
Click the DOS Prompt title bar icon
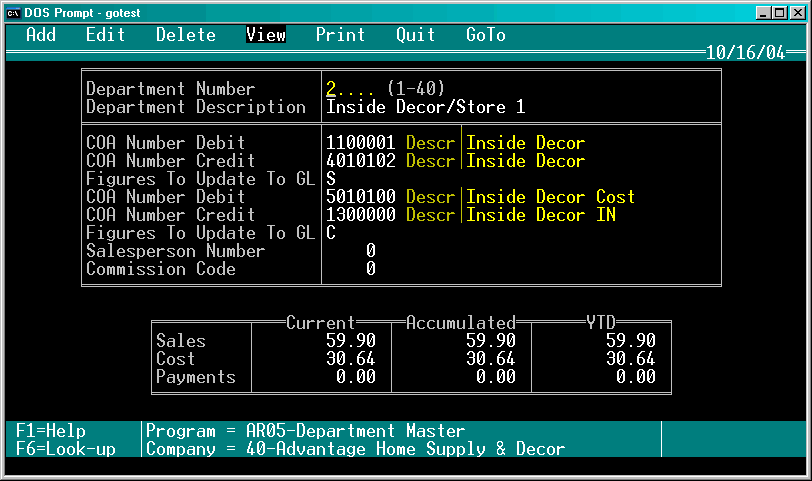[x=13, y=13]
